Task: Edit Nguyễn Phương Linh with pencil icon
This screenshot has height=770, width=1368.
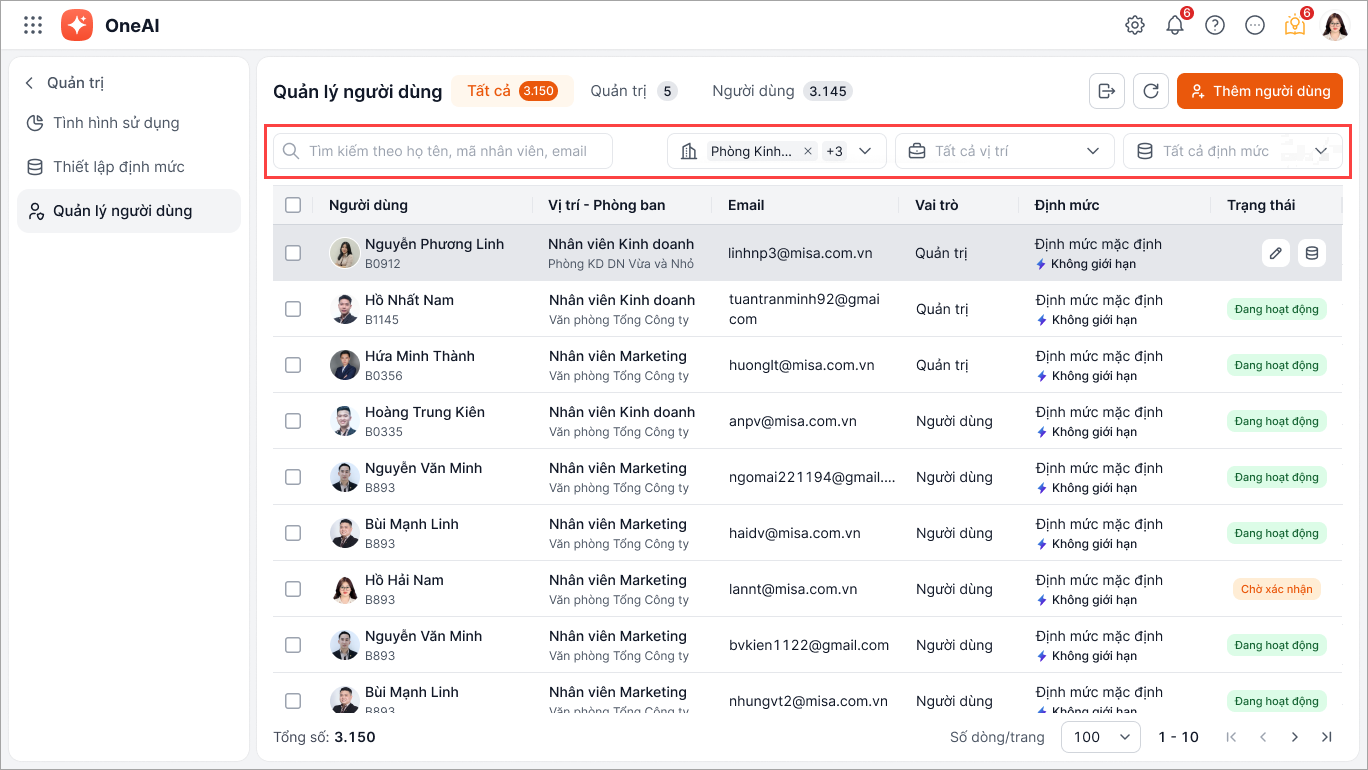Action: point(1275,253)
